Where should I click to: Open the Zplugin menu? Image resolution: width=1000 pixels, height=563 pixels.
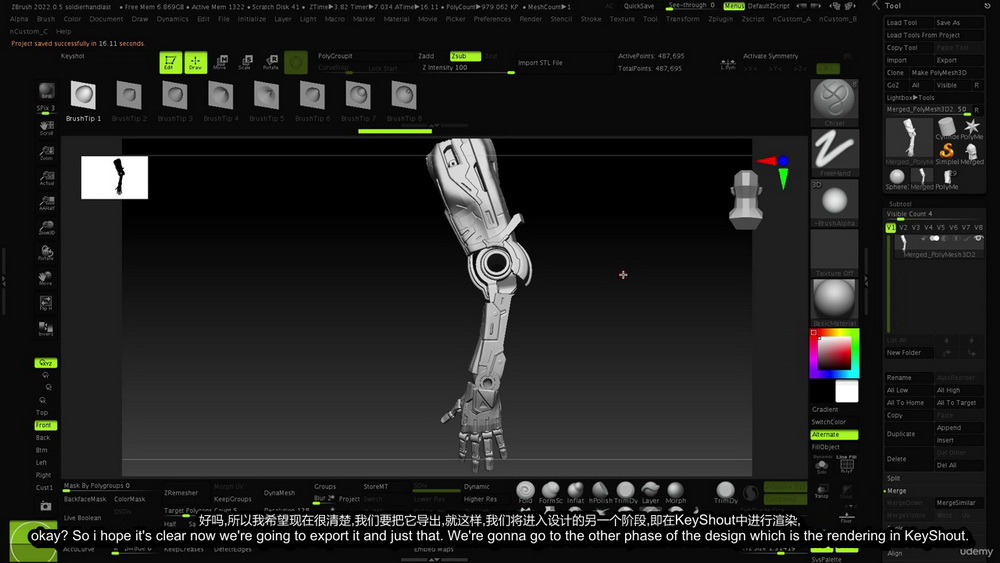tap(720, 19)
